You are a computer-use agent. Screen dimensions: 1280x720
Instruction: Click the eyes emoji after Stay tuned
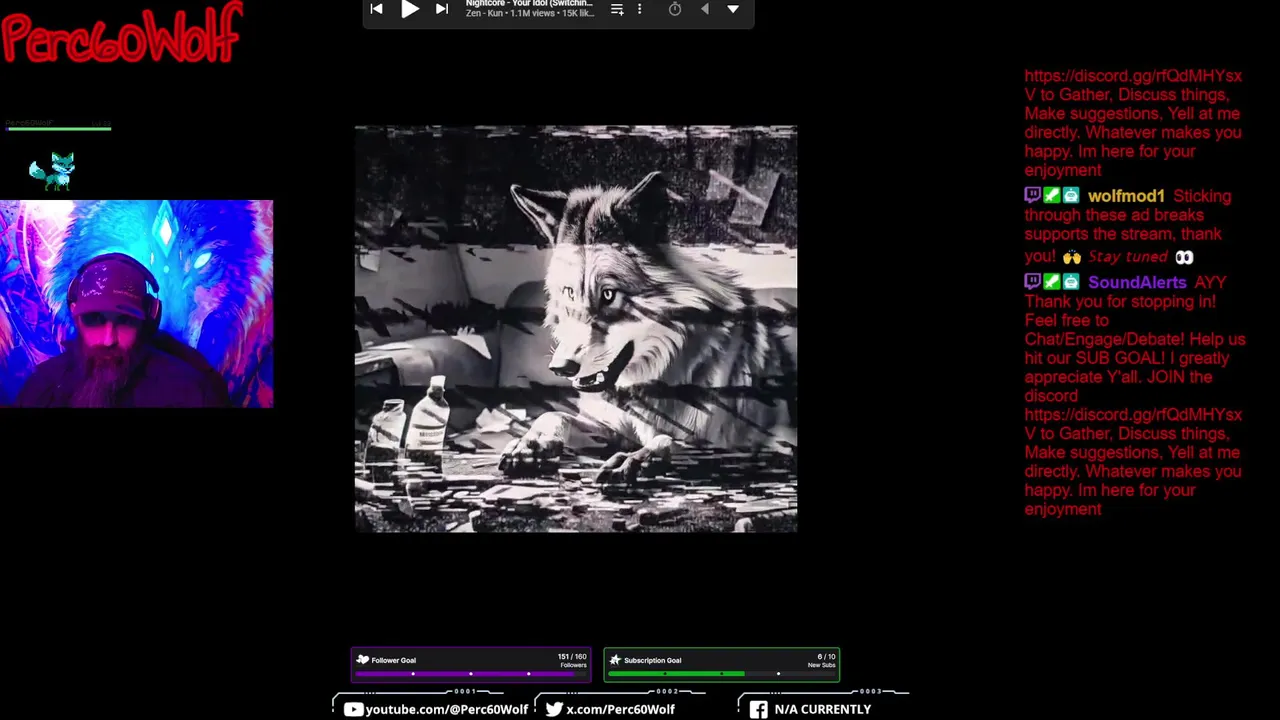coord(1184,257)
